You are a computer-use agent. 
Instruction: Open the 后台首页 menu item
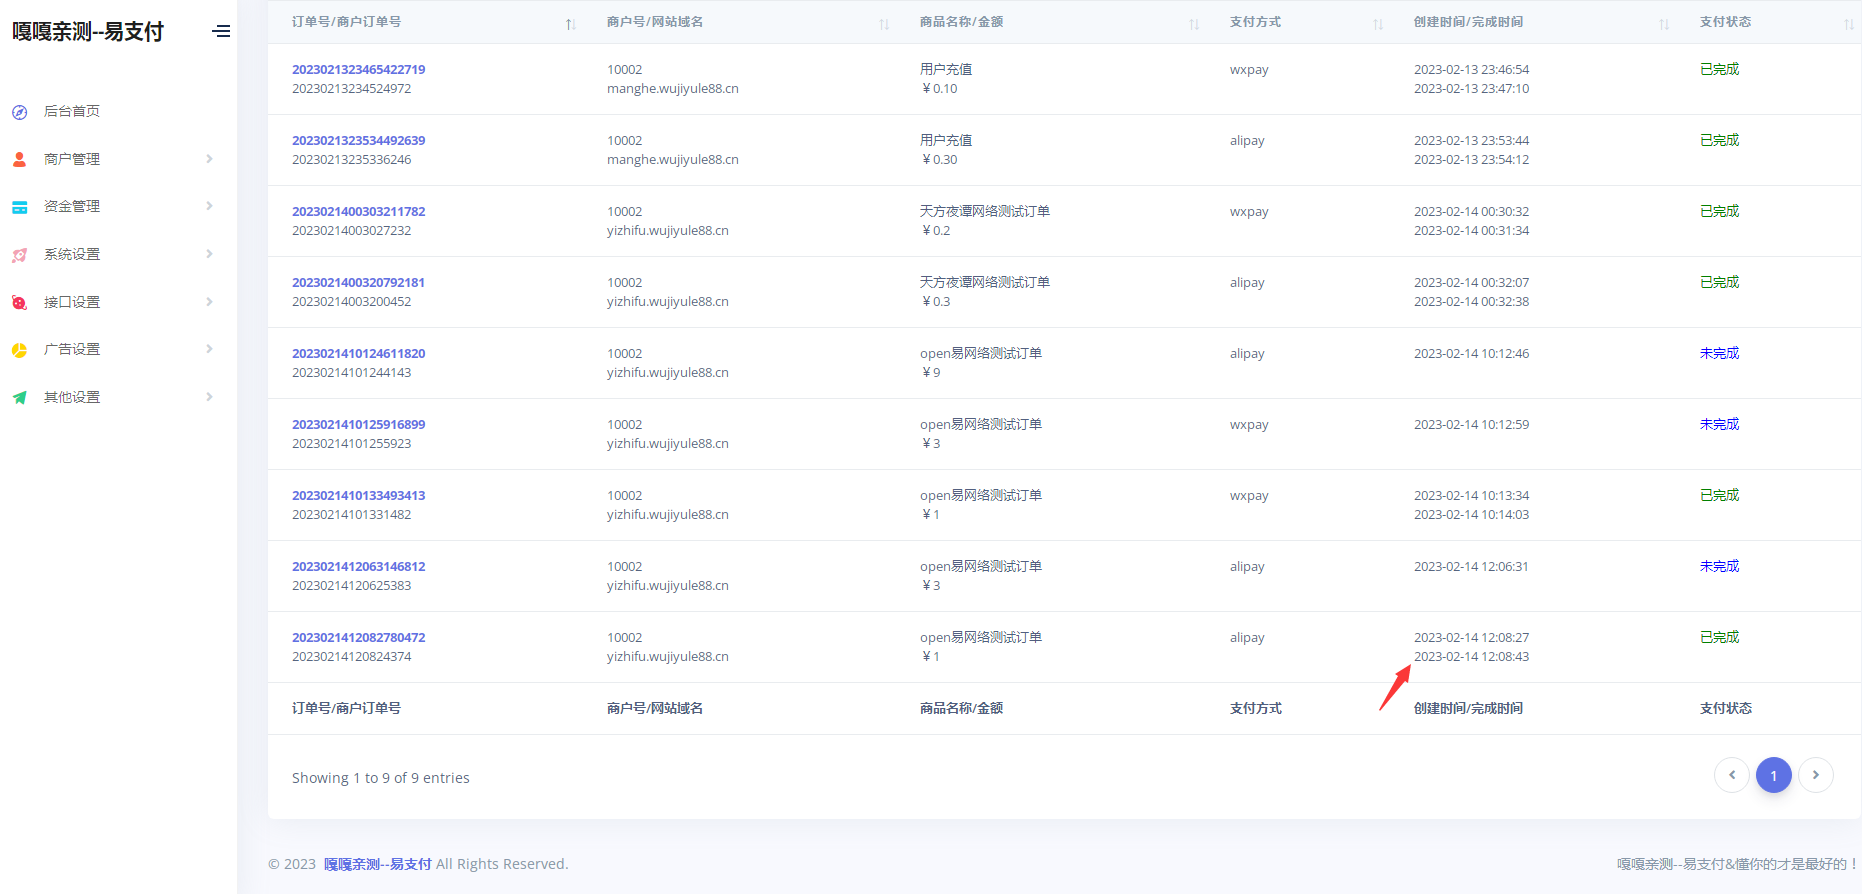72,112
